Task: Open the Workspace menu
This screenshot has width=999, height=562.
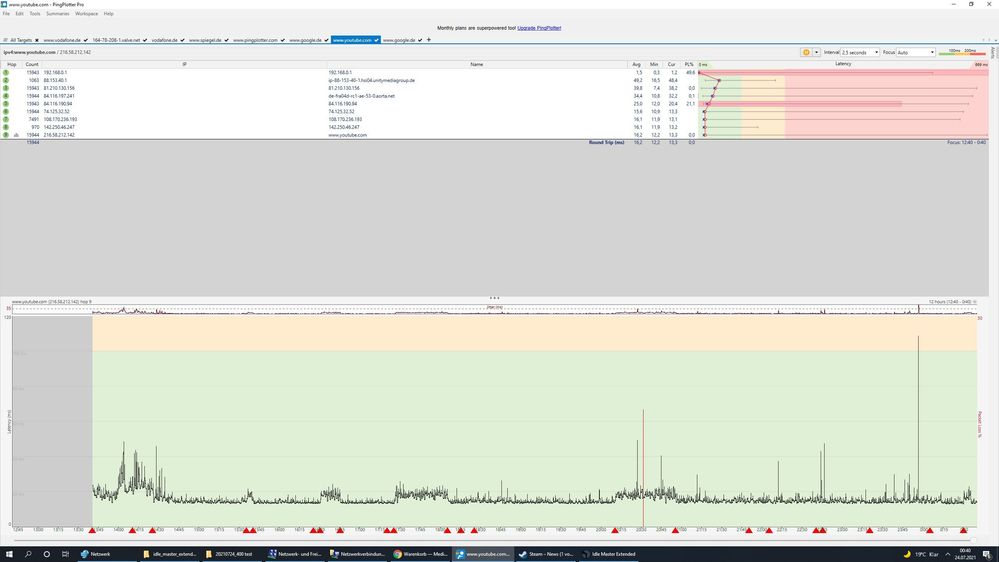Action: 87,13
